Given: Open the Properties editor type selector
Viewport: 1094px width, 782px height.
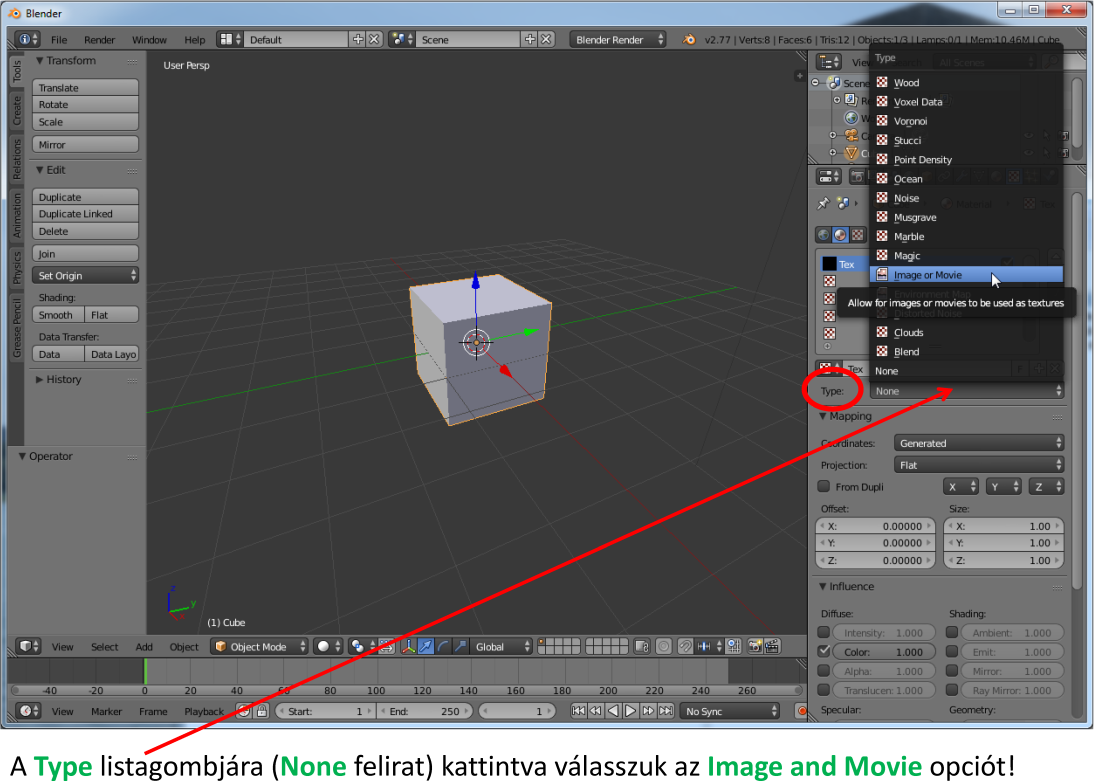Looking at the screenshot, I should tap(829, 176).
